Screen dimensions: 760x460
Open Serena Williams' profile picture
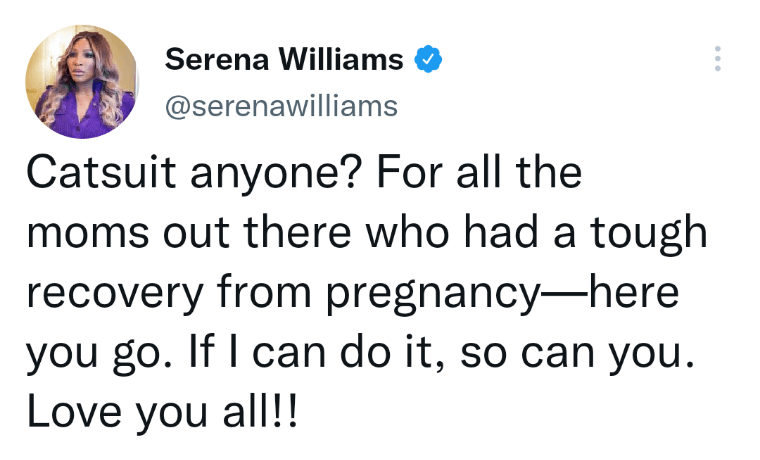(x=82, y=82)
